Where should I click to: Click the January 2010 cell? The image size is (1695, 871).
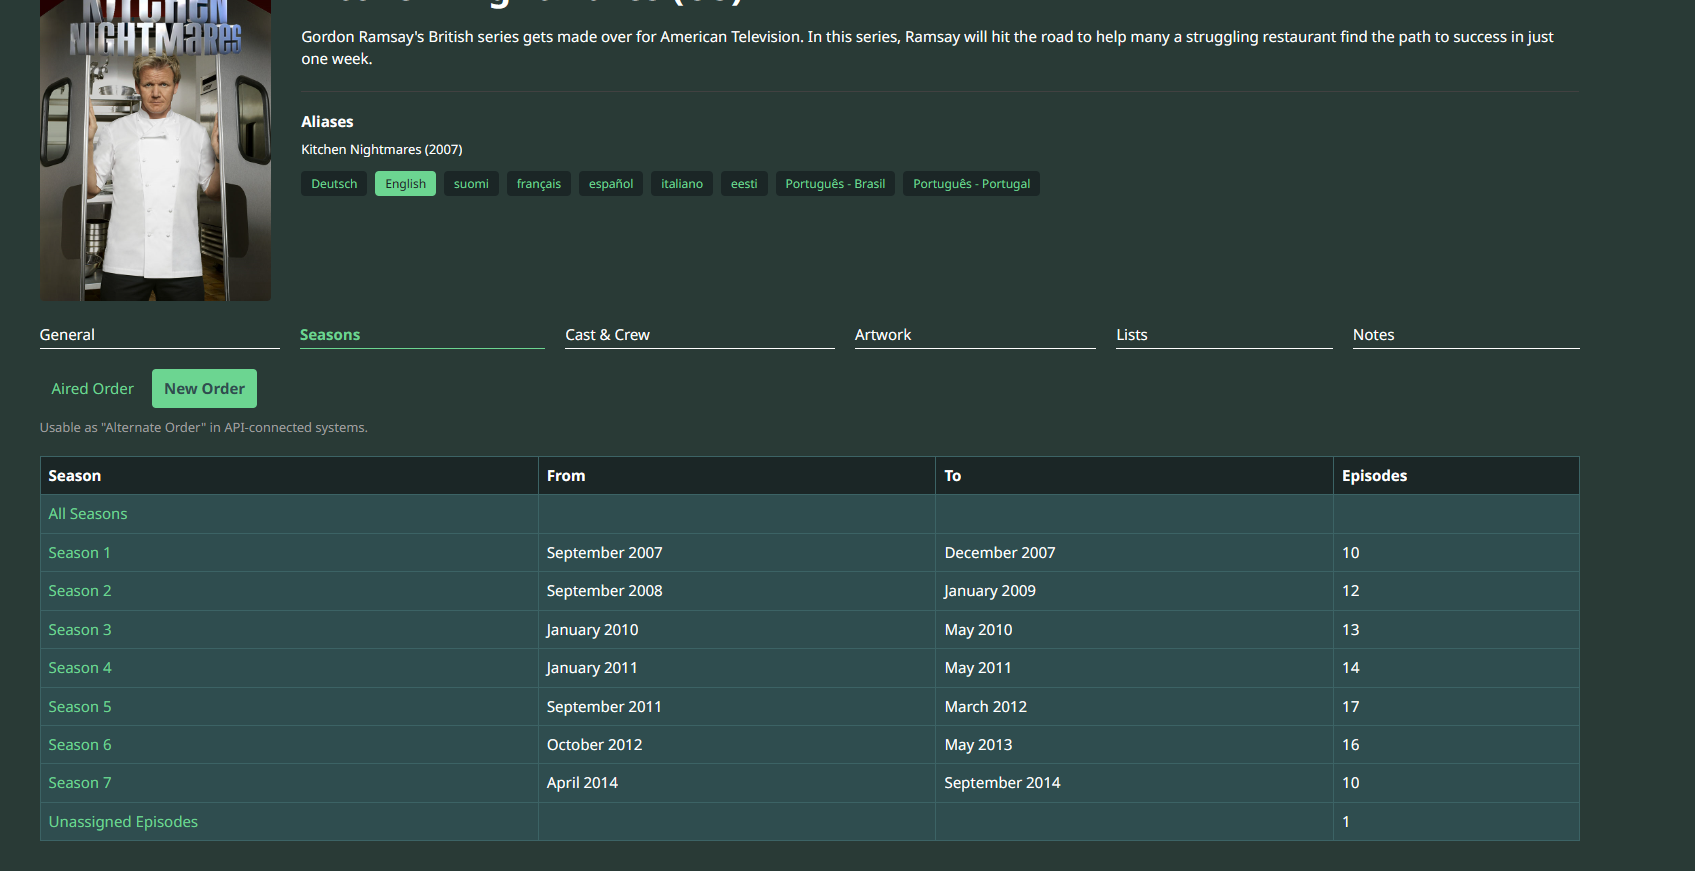(737, 630)
